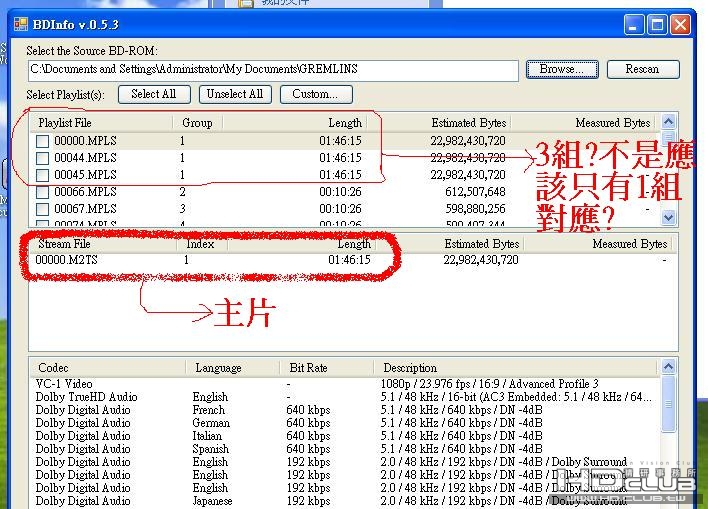
Task: Click the Description column header
Action: pos(516,368)
